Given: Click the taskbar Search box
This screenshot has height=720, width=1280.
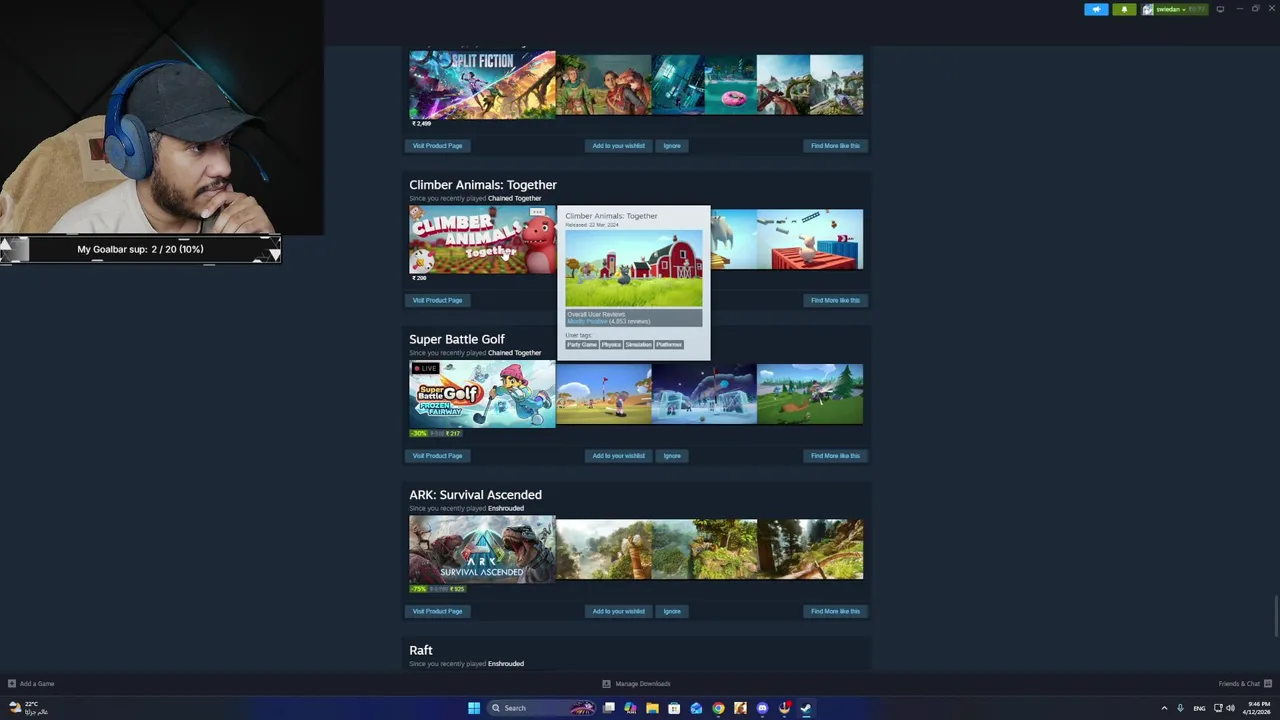Looking at the screenshot, I should (x=541, y=708).
